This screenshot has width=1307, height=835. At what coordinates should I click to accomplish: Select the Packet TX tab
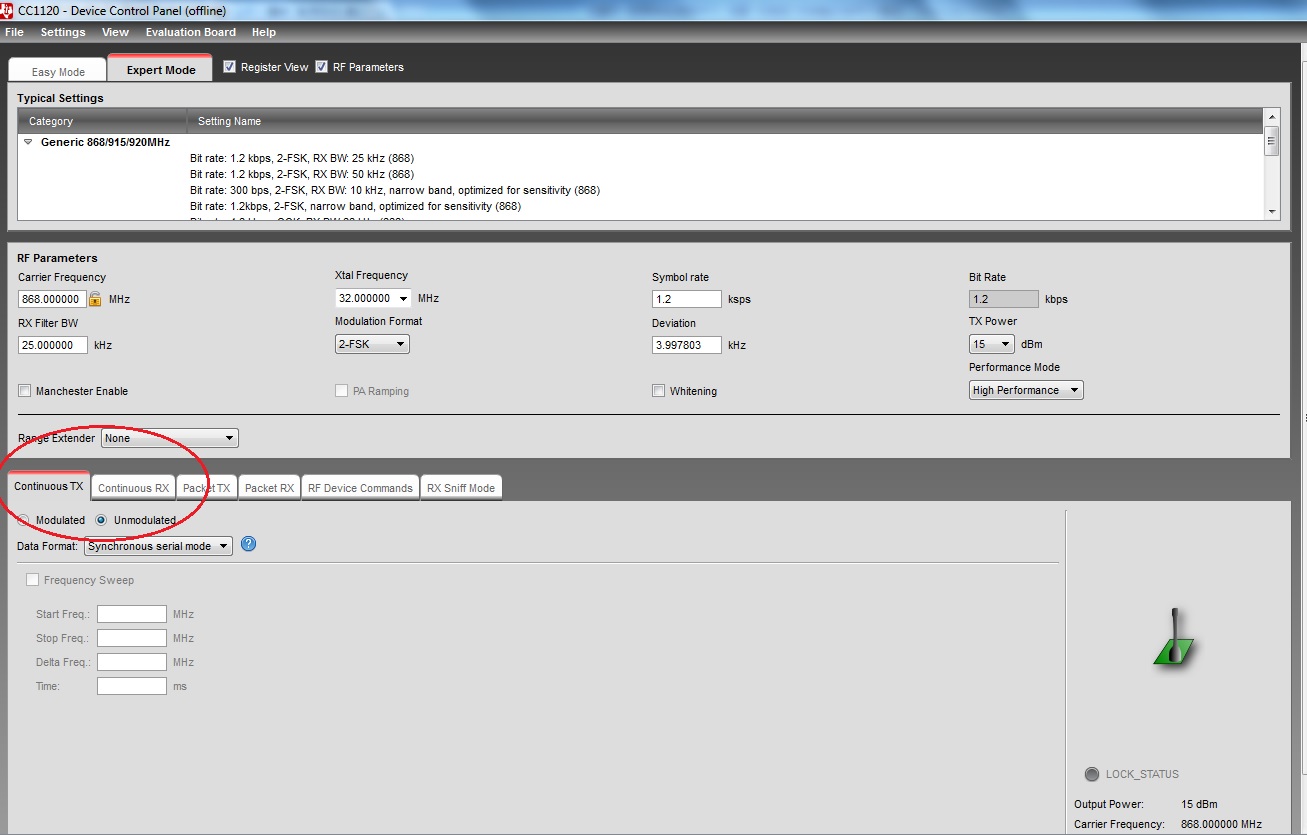pos(207,488)
